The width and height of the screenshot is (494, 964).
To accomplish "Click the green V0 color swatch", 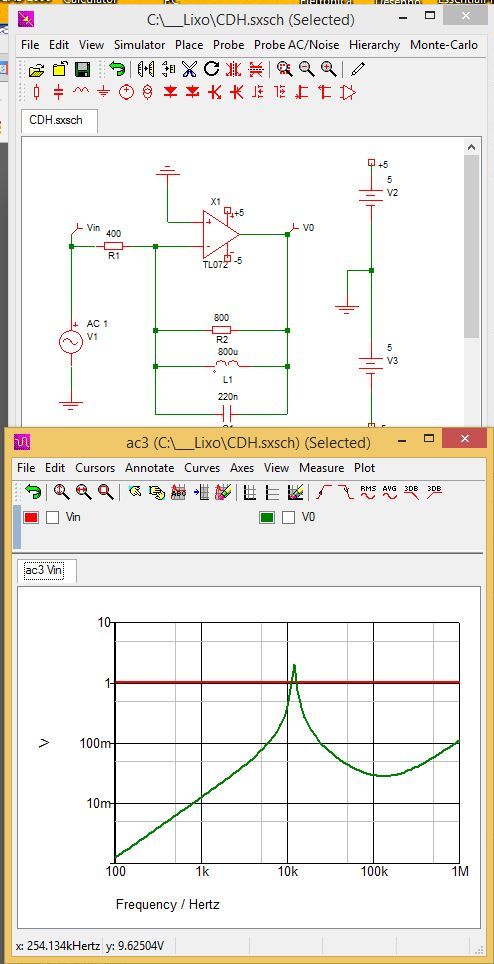I will pyautogui.click(x=267, y=518).
